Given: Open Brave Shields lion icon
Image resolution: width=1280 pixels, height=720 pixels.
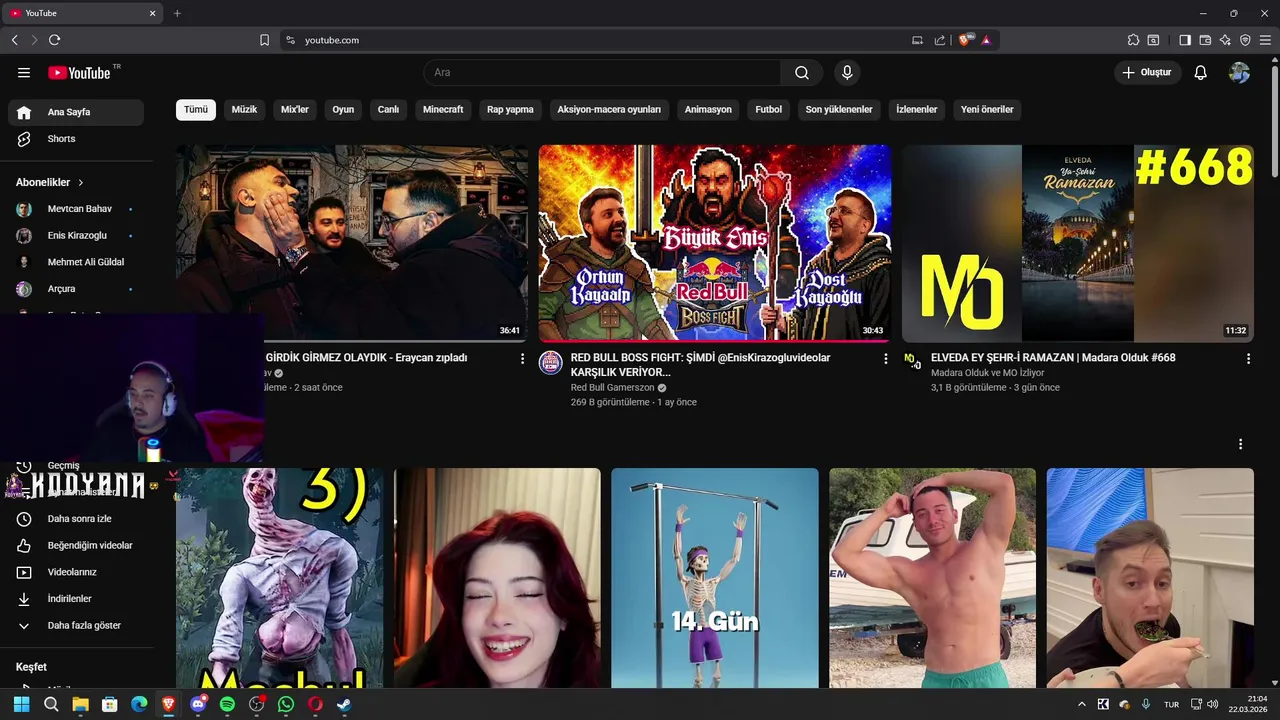Looking at the screenshot, I should [x=964, y=40].
